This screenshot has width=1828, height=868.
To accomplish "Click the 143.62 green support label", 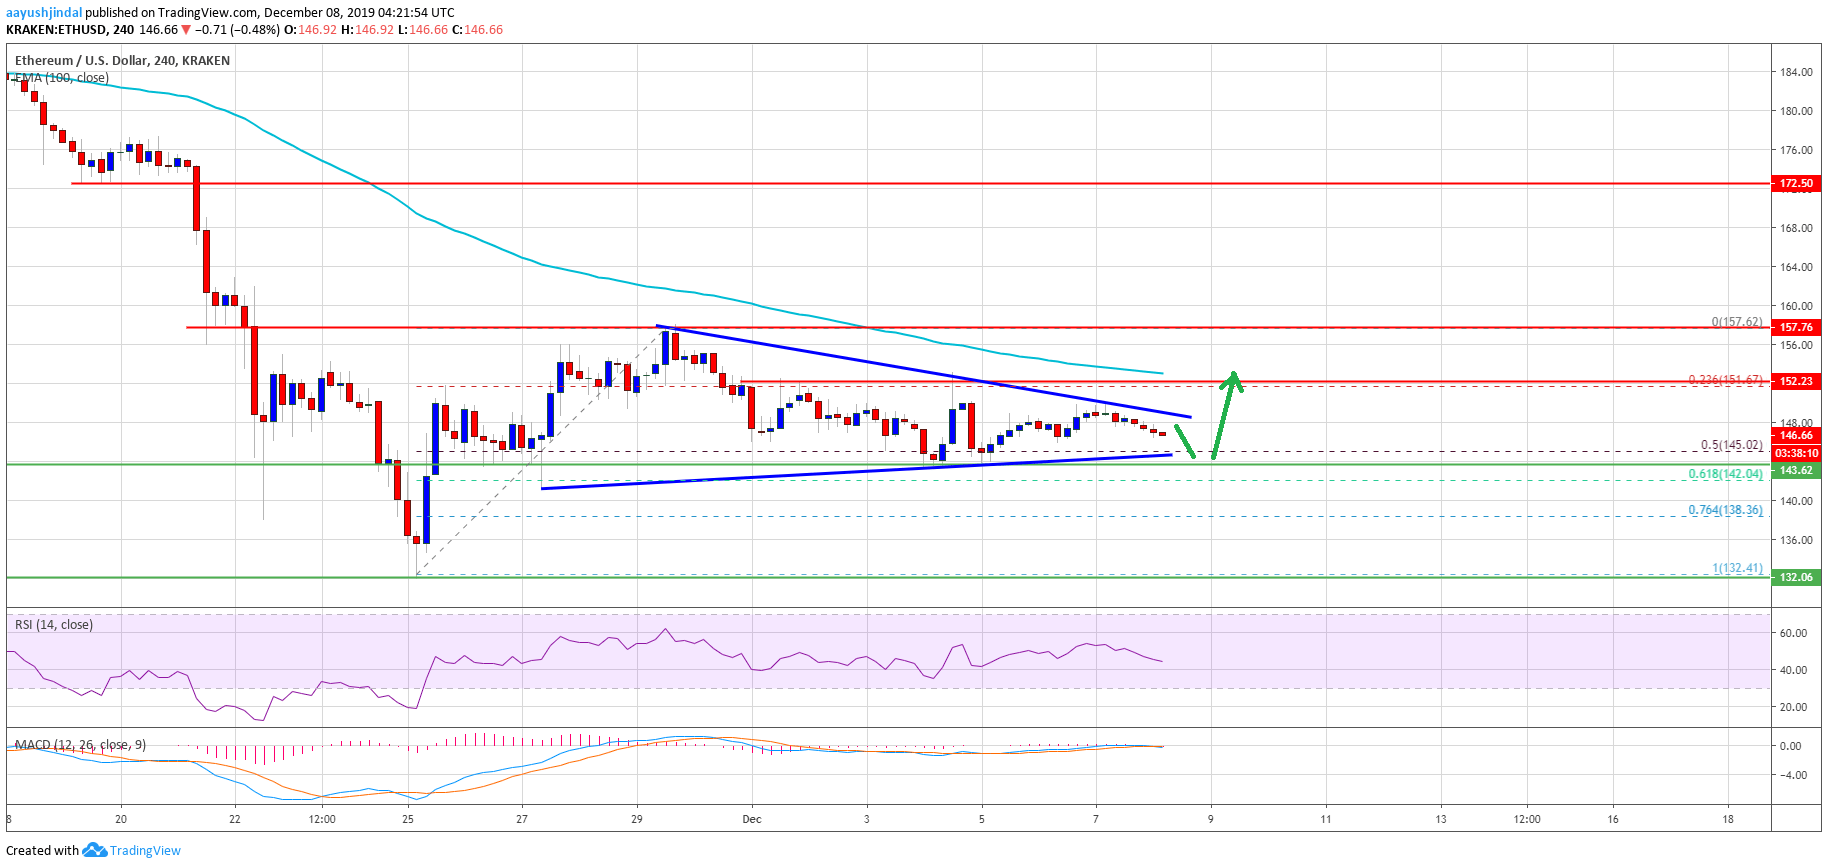I will tap(1796, 470).
